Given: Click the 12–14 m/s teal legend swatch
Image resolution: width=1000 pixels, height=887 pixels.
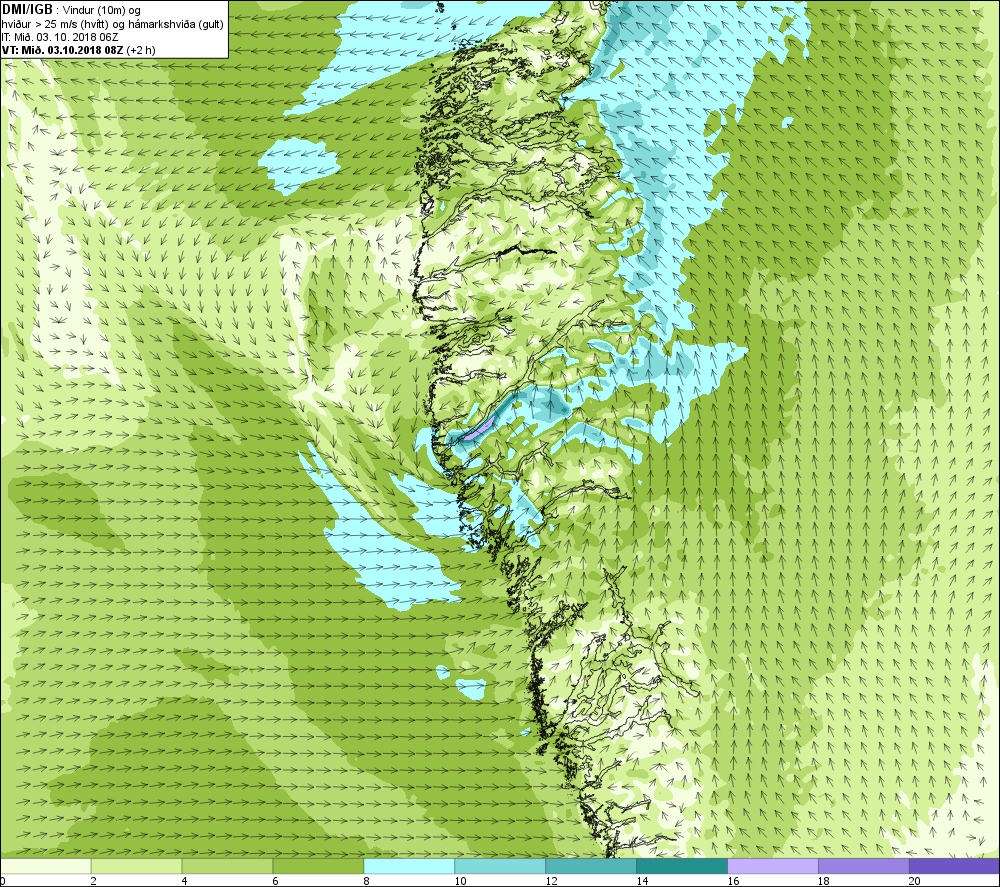Looking at the screenshot, I should pos(591,866).
